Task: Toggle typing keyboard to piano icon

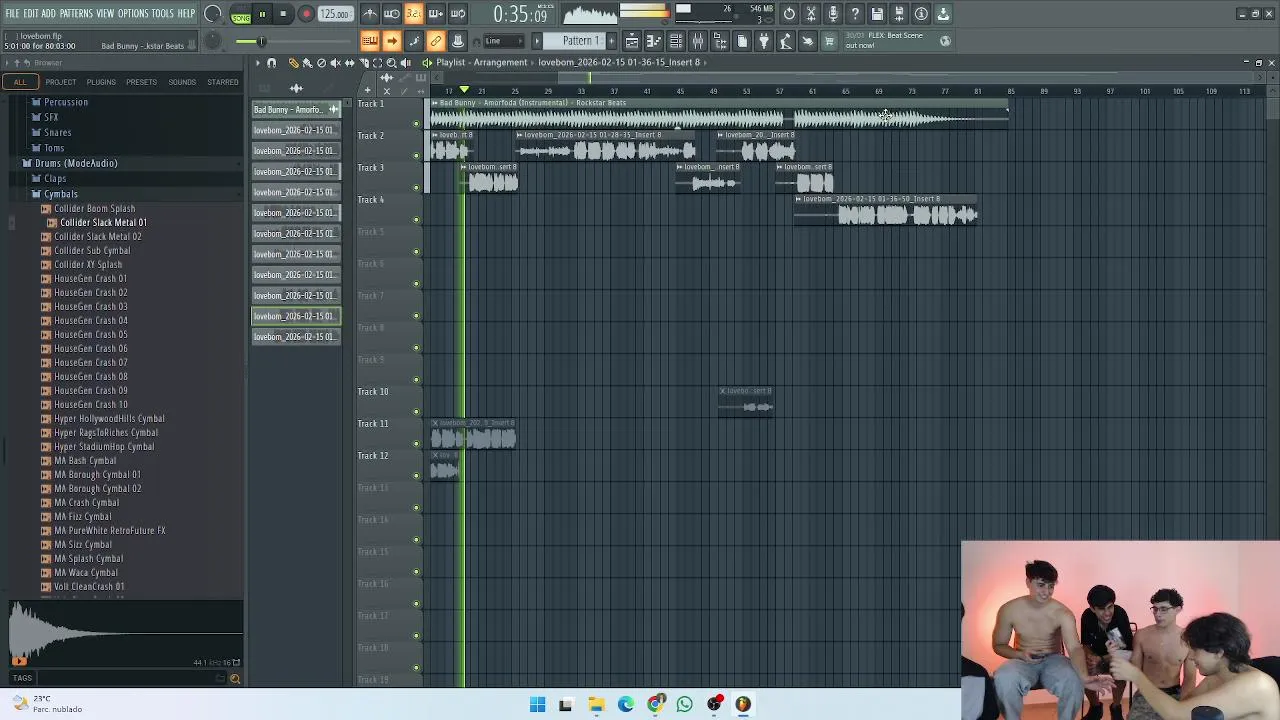Action: click(x=370, y=41)
